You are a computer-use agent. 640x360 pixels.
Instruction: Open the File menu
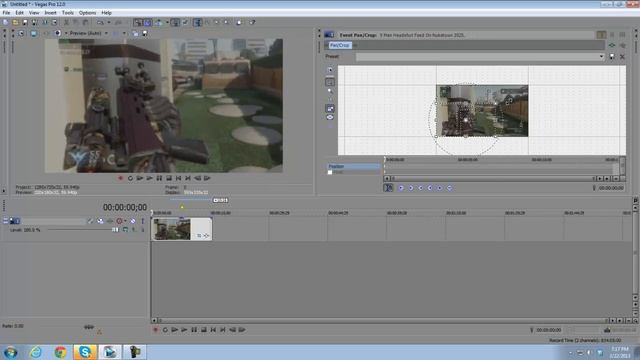pyautogui.click(x=6, y=13)
